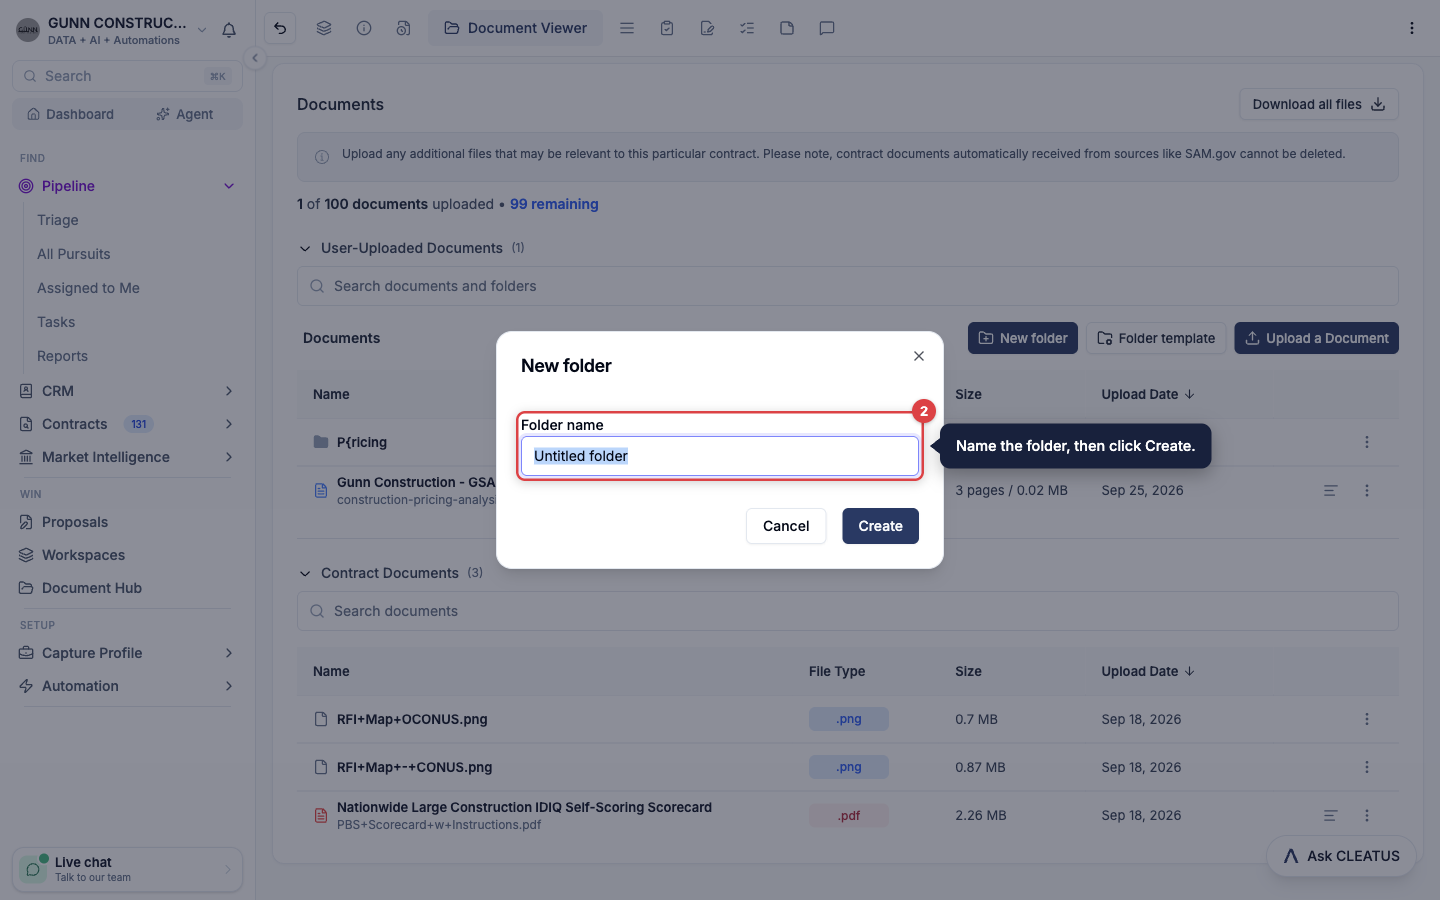Open Proposals section
Screen dimensions: 1440x900
click(75, 522)
